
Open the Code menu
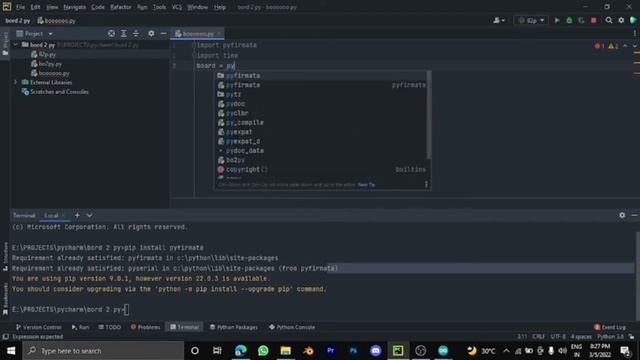coord(98,7)
